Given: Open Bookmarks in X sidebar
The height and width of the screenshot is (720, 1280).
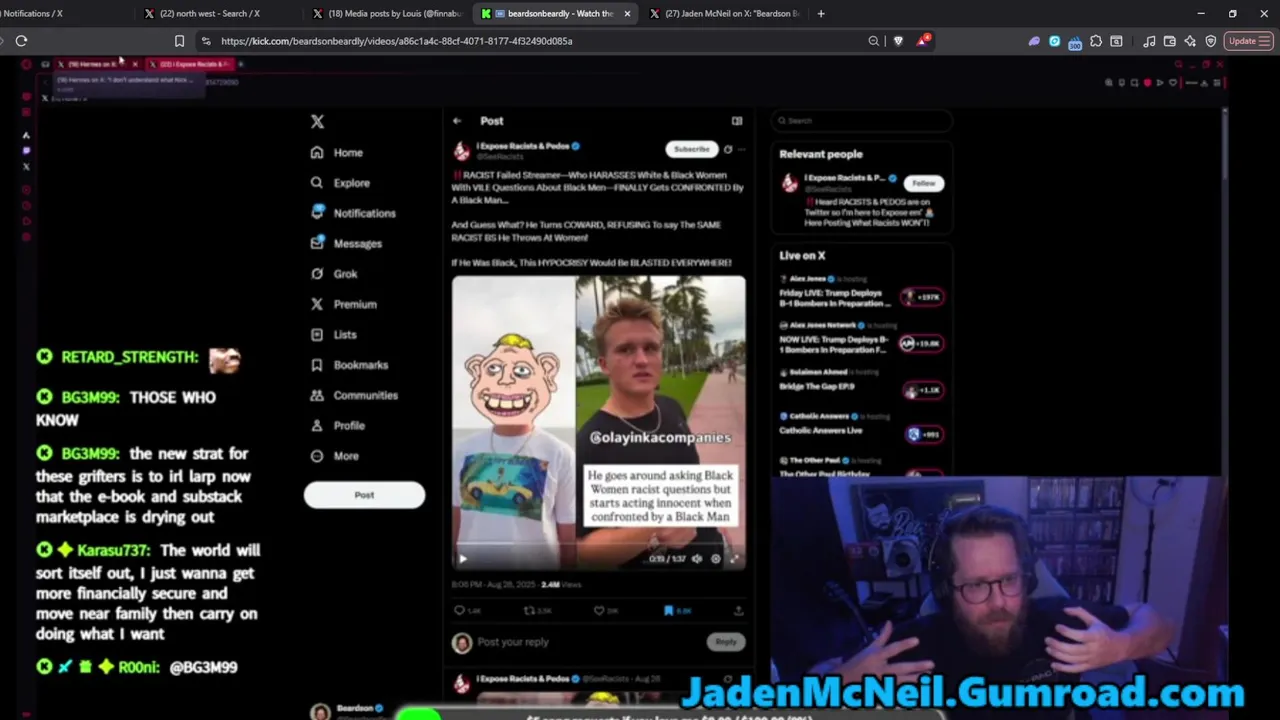Looking at the screenshot, I should pos(349,365).
